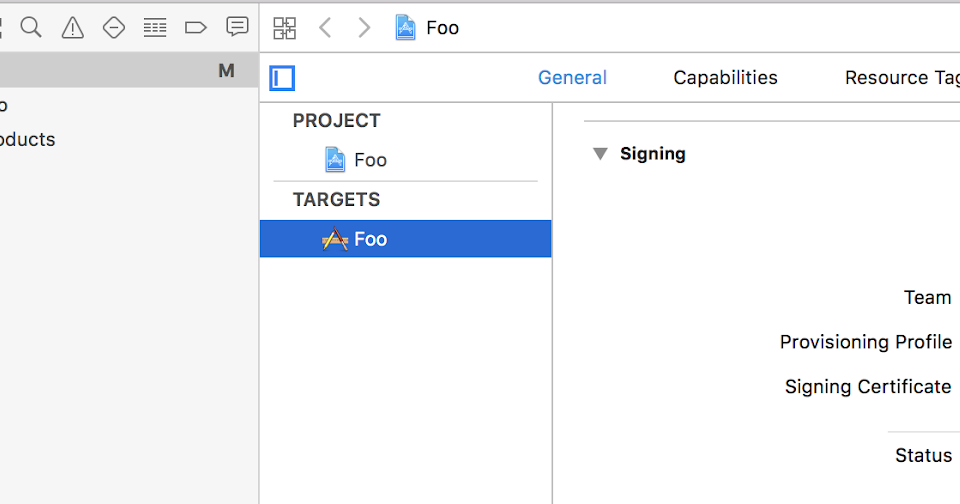Click the Signing section header label
The image size is (960, 504).
653,154
